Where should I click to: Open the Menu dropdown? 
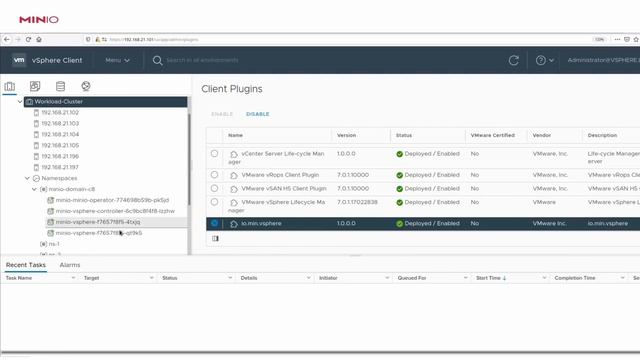click(x=117, y=60)
